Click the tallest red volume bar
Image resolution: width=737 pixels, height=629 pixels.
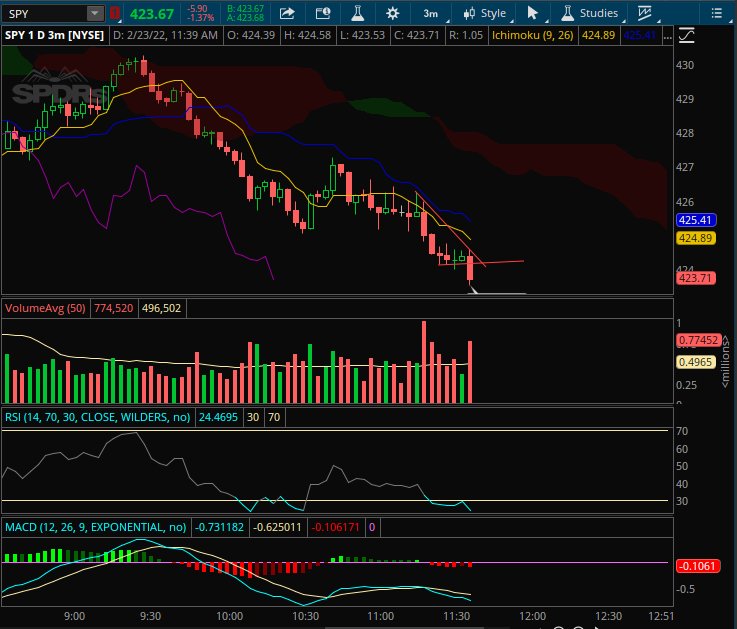tap(424, 362)
